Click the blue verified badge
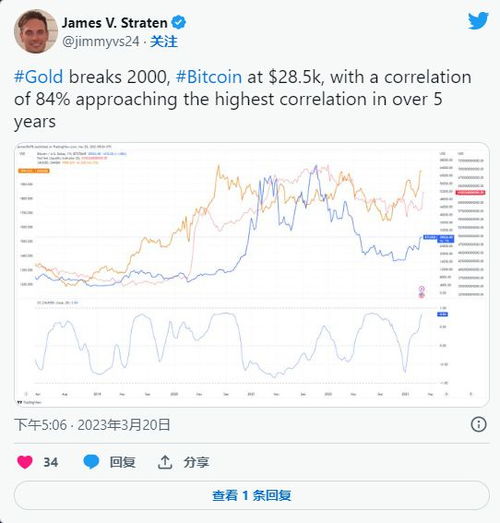This screenshot has height=523, width=500. click(178, 22)
